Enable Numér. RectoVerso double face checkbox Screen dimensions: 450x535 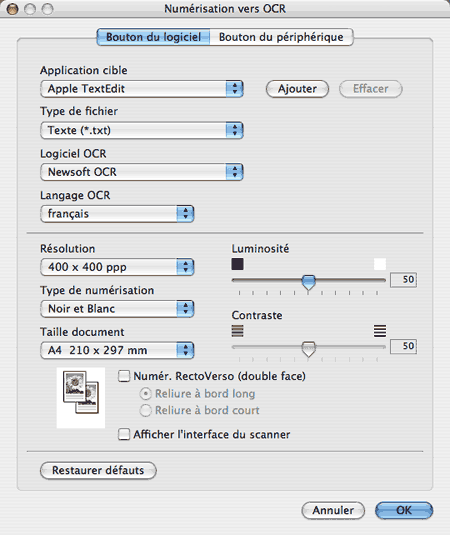pyautogui.click(x=124, y=376)
